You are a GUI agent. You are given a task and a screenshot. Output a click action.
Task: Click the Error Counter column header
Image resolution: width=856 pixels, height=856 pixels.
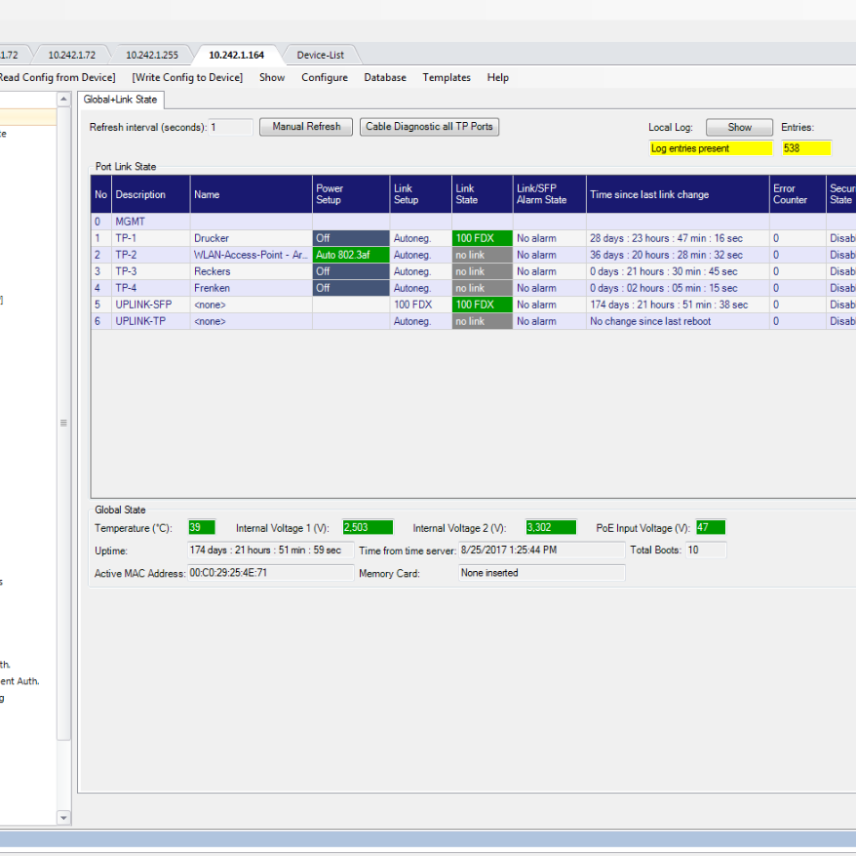click(x=798, y=194)
